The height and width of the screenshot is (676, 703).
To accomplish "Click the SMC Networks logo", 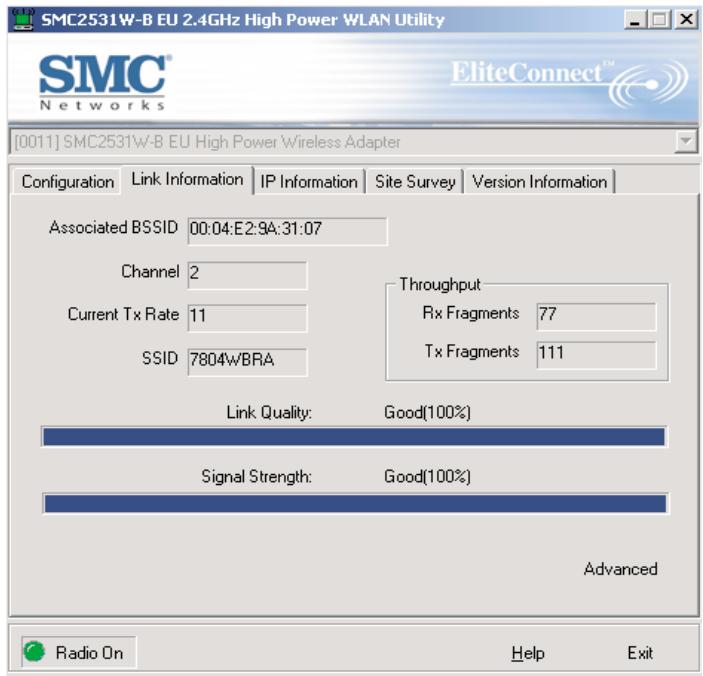I will (105, 82).
